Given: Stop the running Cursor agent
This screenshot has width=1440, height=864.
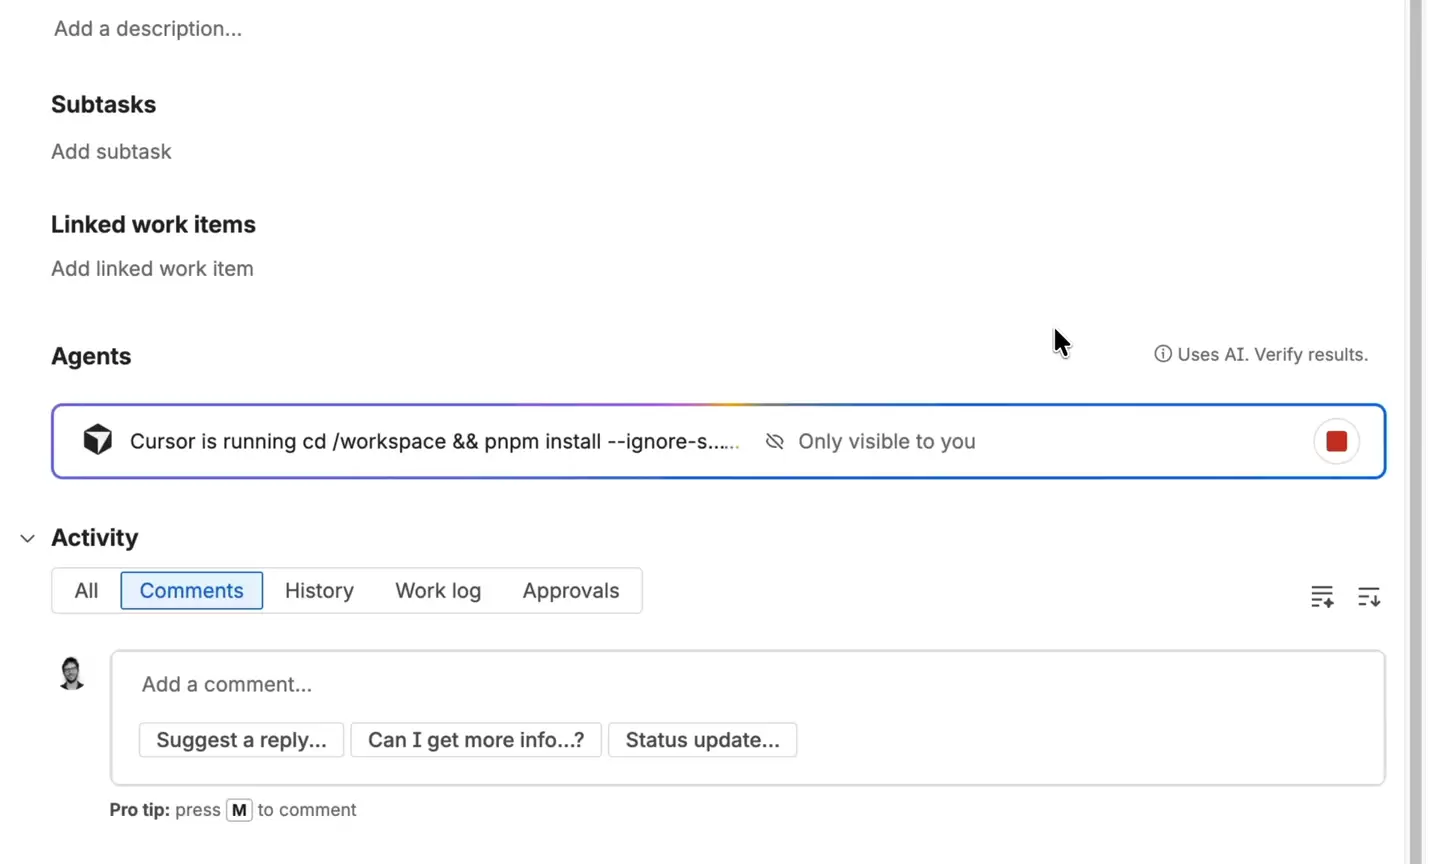Looking at the screenshot, I should coord(1336,441).
